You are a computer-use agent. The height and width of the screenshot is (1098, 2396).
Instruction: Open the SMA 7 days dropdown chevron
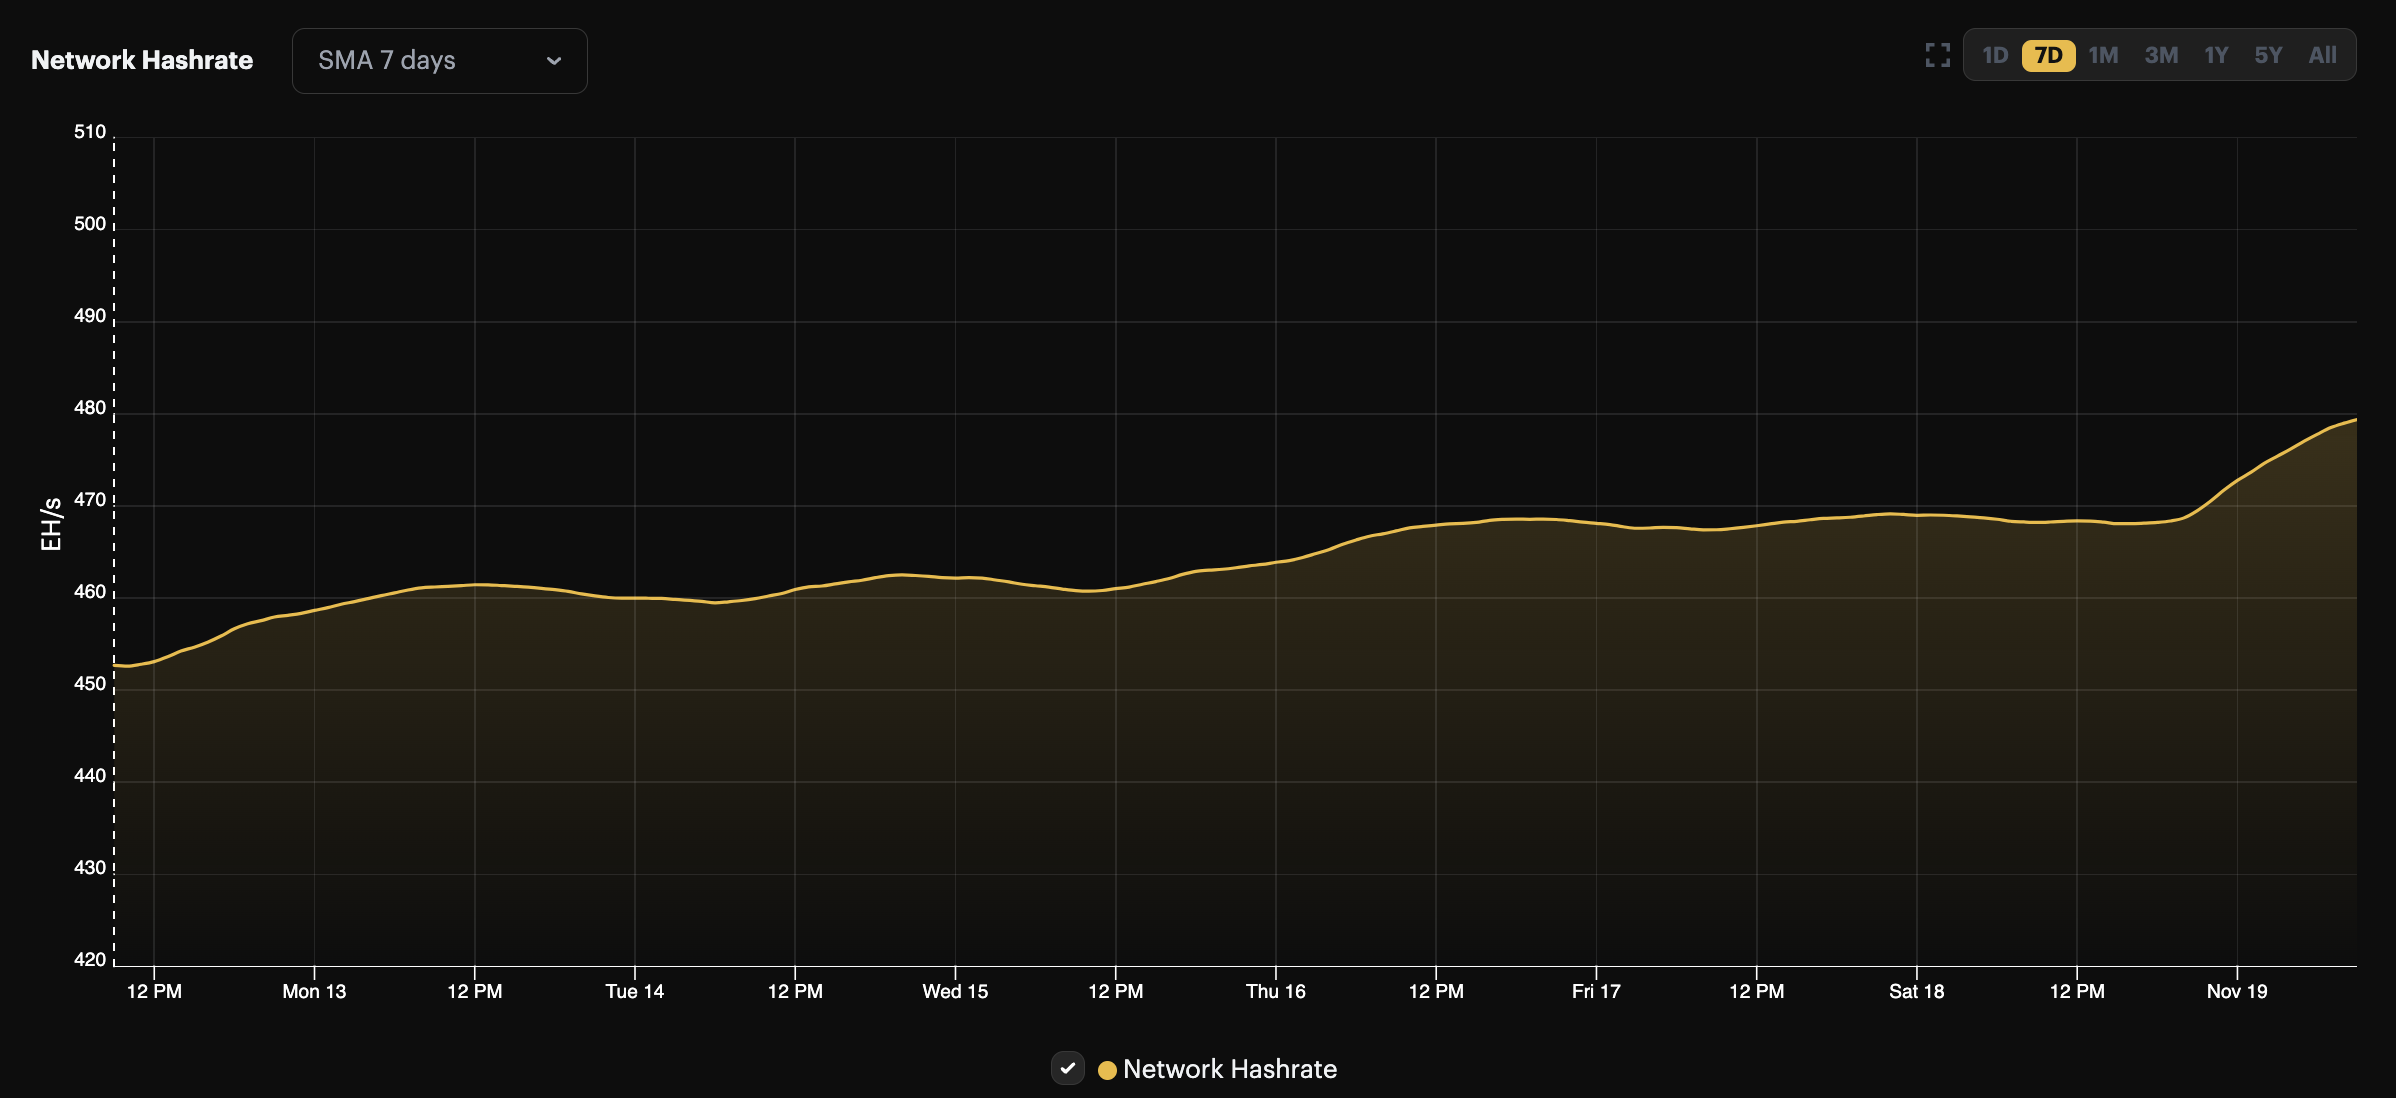click(554, 61)
